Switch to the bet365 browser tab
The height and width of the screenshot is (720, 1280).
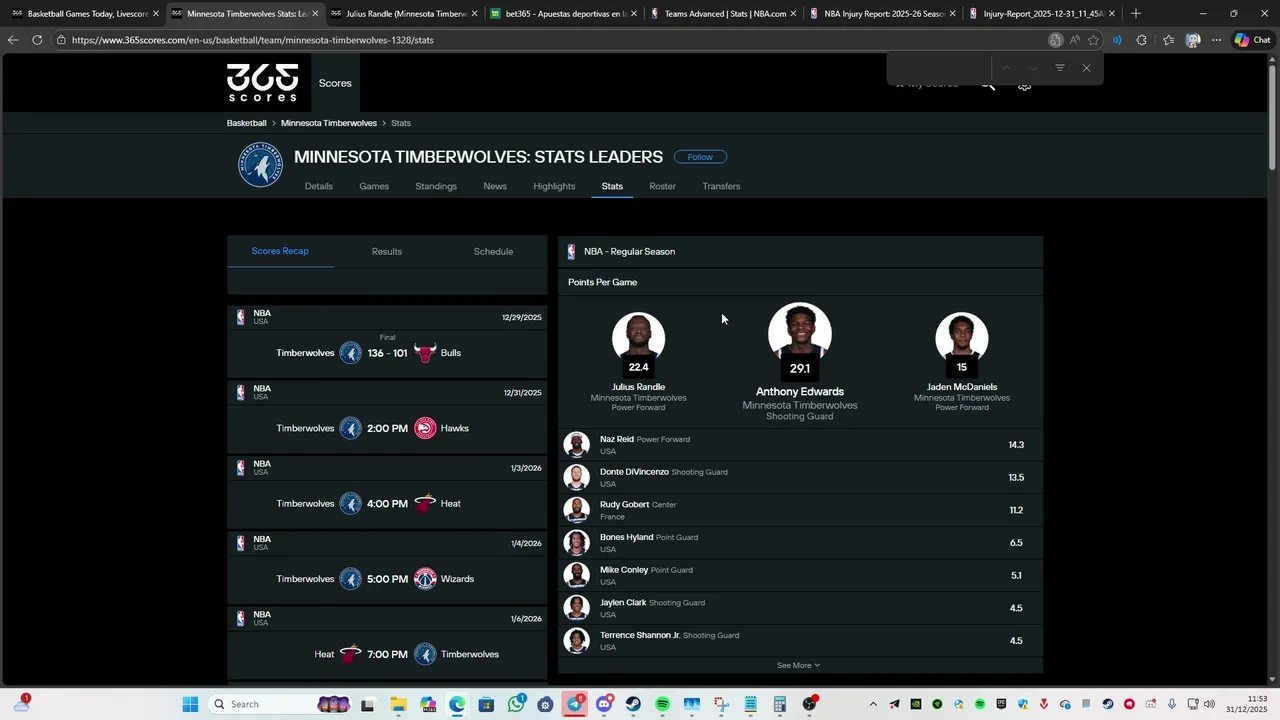click(x=562, y=14)
